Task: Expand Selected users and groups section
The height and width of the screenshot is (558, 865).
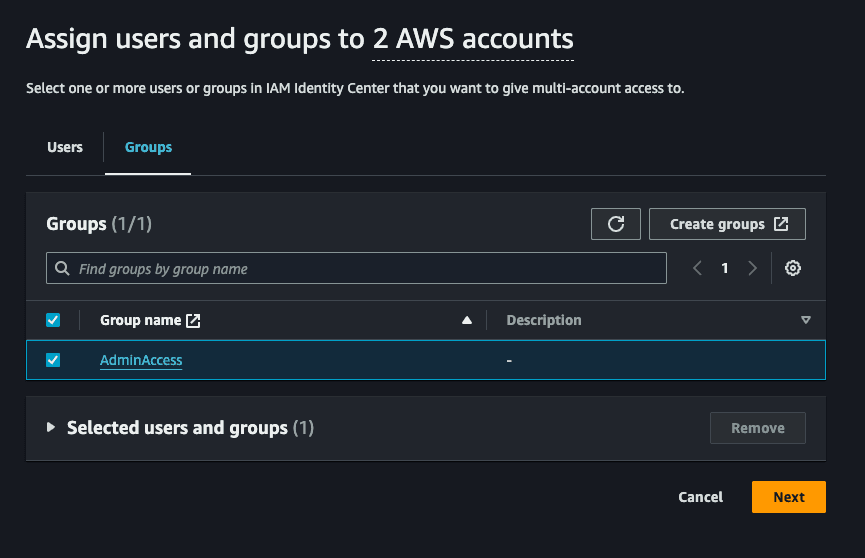Action: coord(51,427)
